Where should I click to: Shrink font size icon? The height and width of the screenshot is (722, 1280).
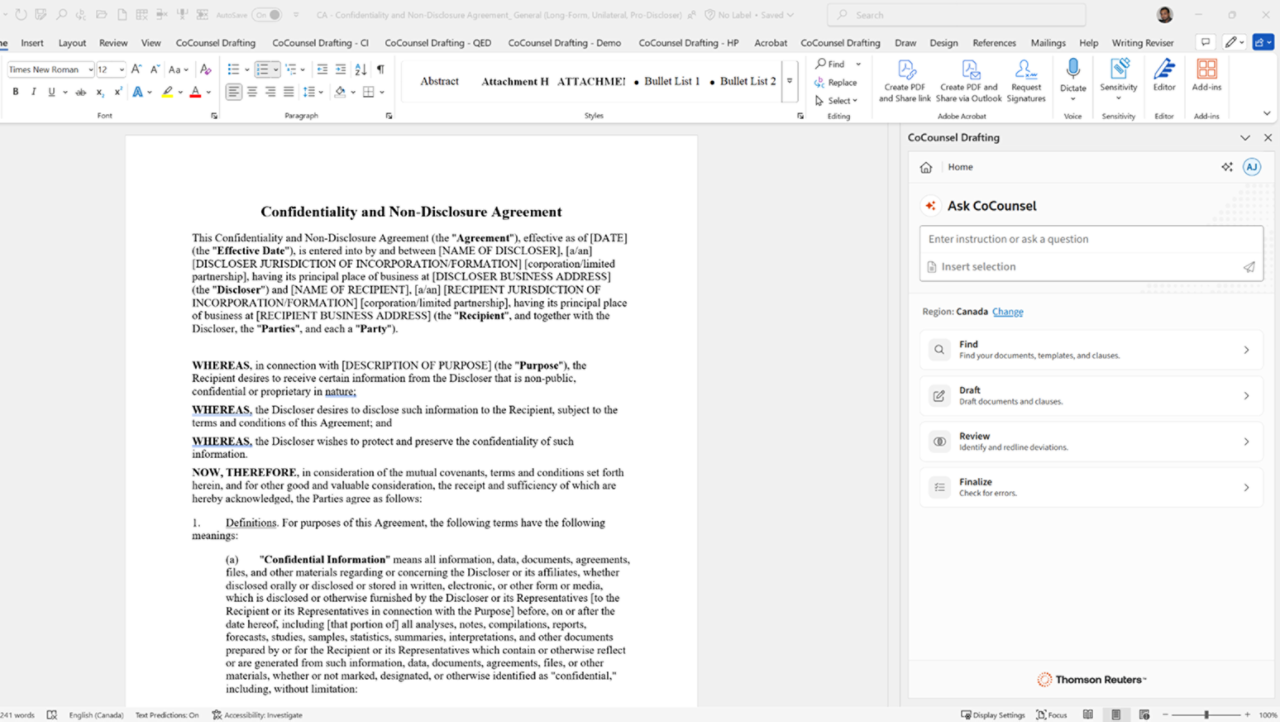click(x=154, y=70)
